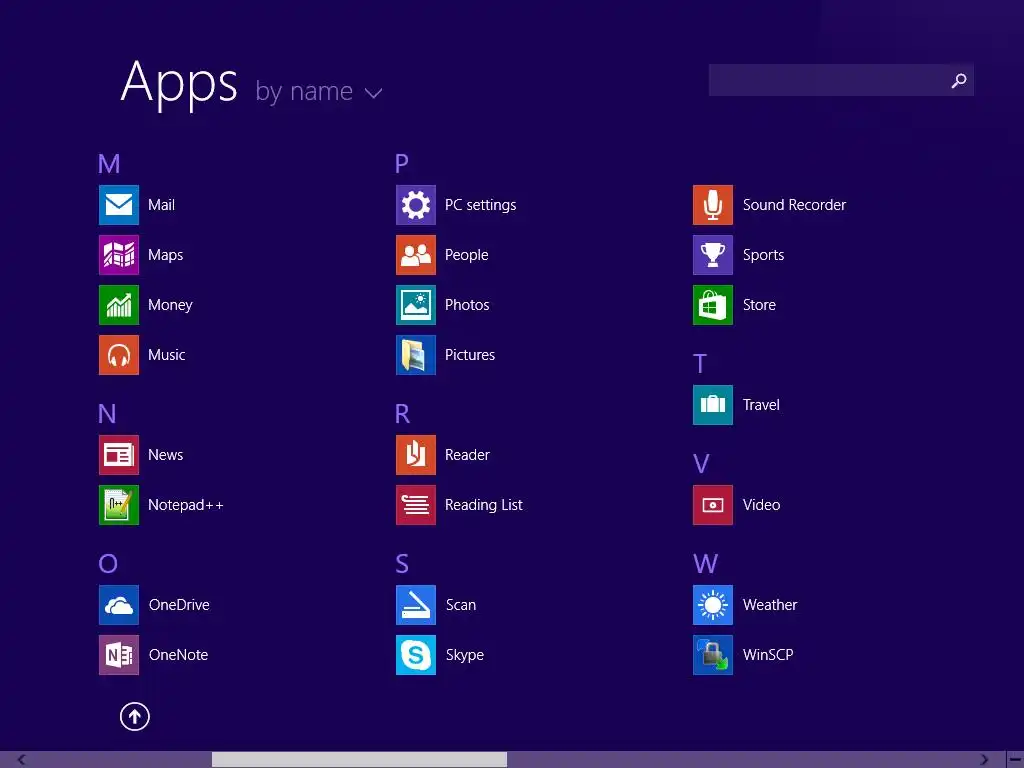Click the 'Skype' label text
1024x768 pixels.
click(464, 656)
